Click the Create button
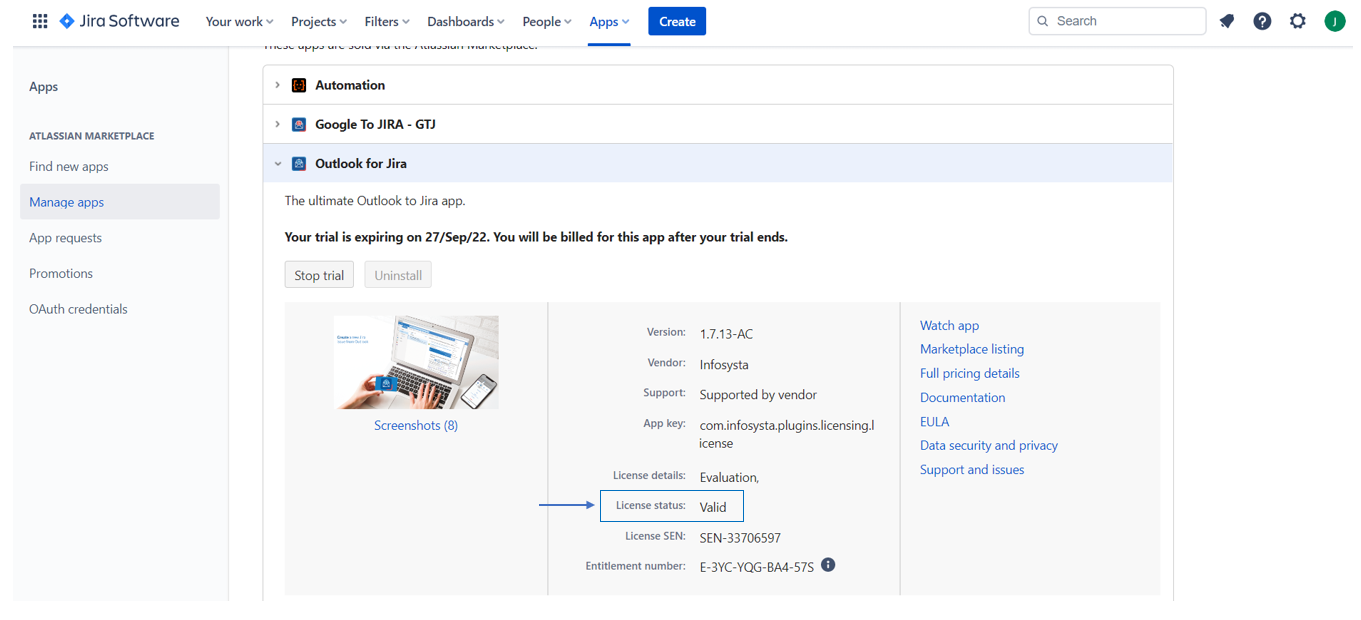Screen dimensions: 1361x620 pyautogui.click(x=677, y=21)
